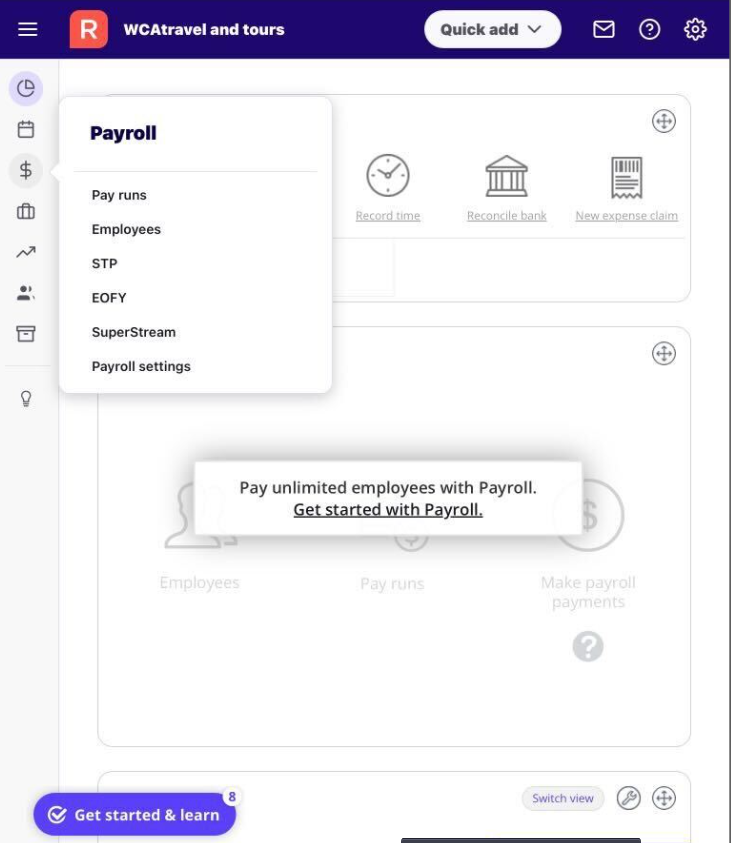
Task: Open Payroll settings menu entry
Action: point(141,367)
